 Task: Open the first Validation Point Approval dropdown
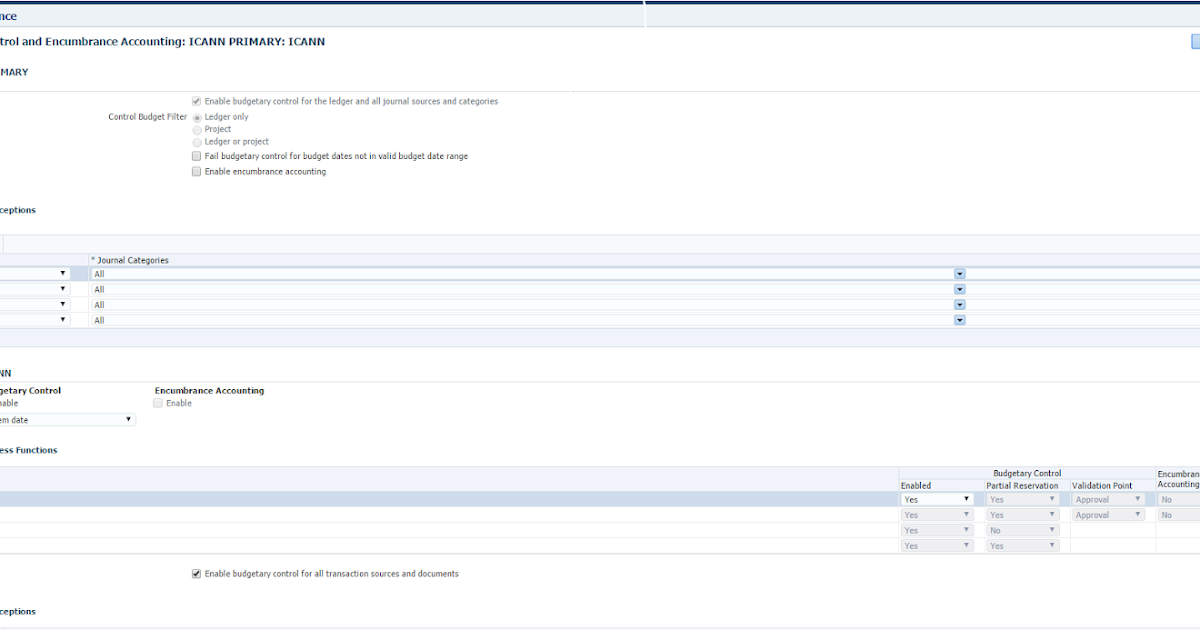tap(1139, 499)
